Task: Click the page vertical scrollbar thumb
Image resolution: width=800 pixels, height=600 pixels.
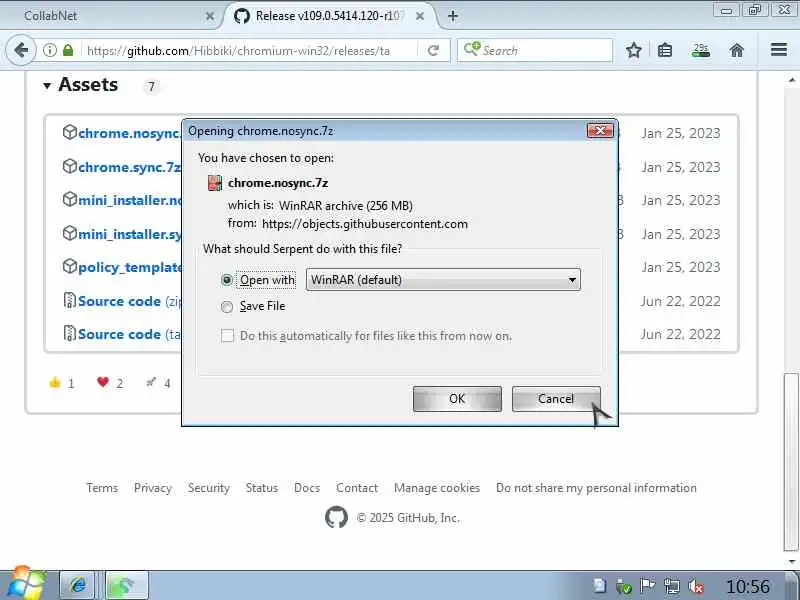Action: click(x=791, y=462)
